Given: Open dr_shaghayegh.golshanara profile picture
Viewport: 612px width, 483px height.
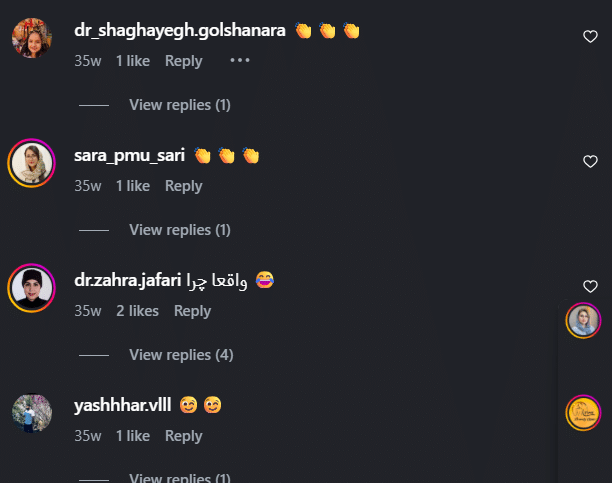Looking at the screenshot, I should coord(32,38).
